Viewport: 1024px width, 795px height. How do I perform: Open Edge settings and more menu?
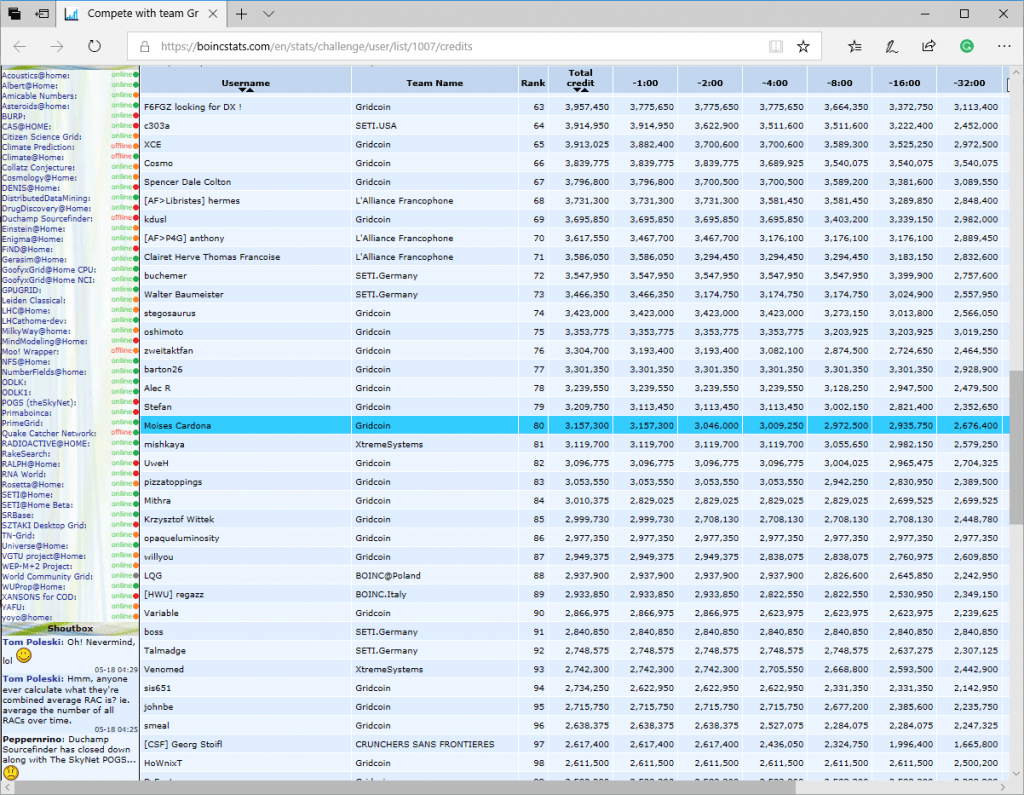point(1004,46)
